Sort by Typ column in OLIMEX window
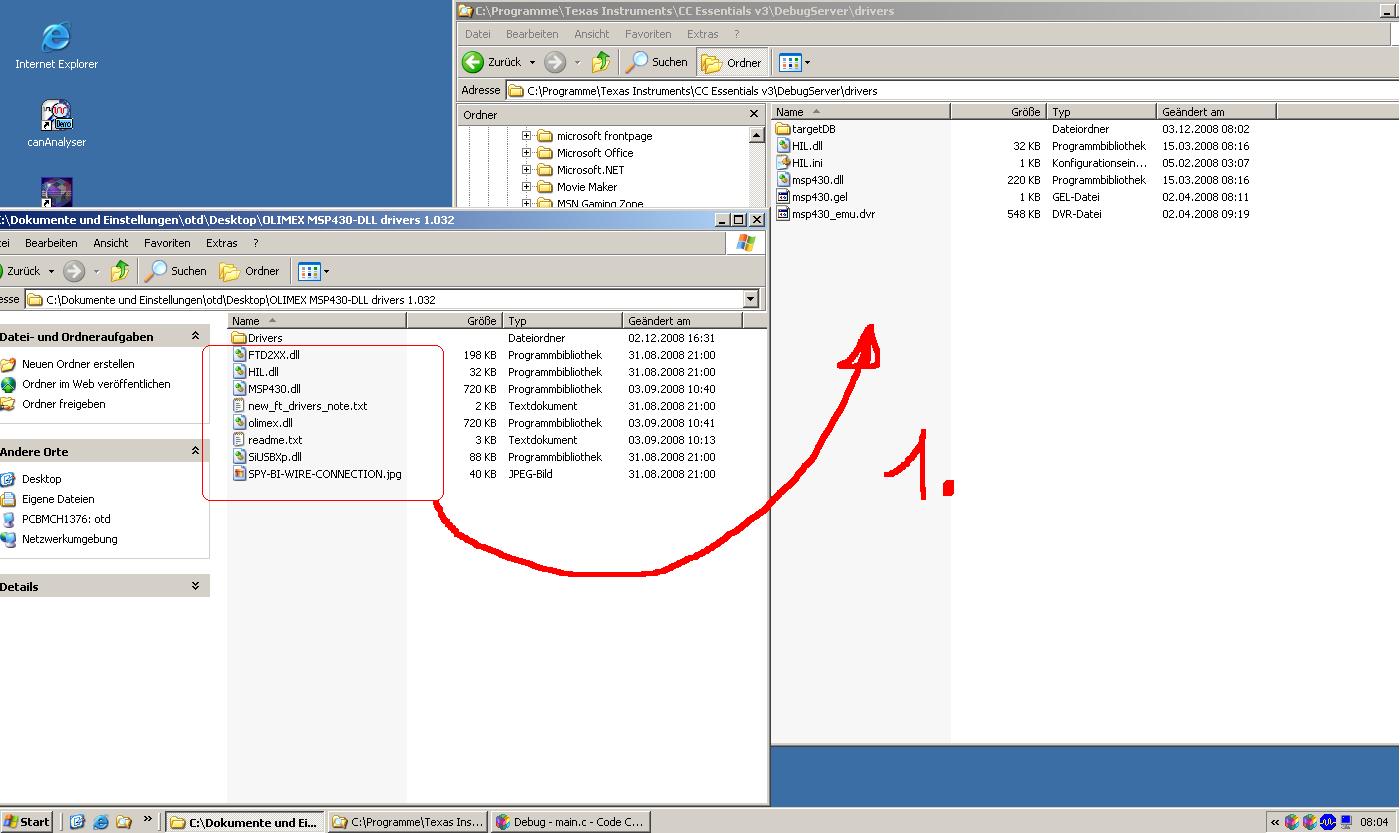Viewport: 1400px width, 833px height. coord(562,321)
